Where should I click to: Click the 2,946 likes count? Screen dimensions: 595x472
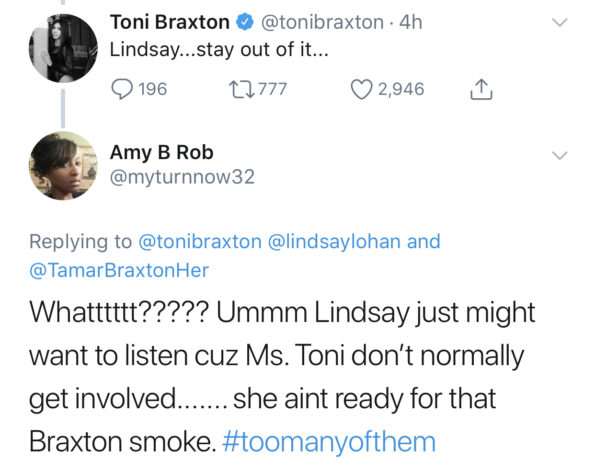[x=401, y=89]
